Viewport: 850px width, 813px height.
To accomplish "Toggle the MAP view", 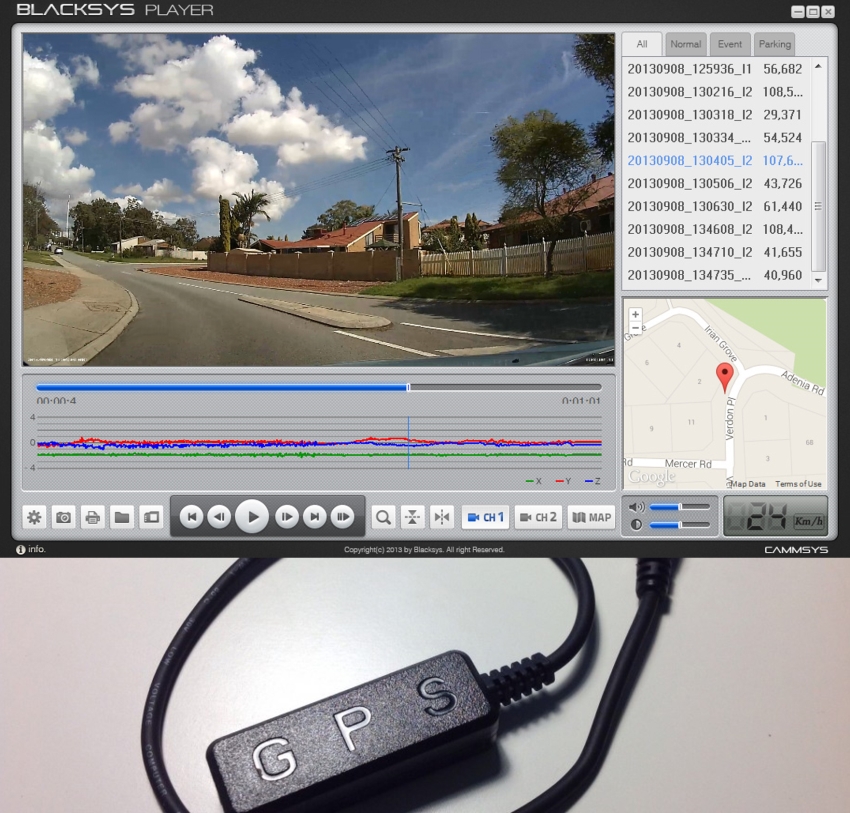I will [x=591, y=517].
